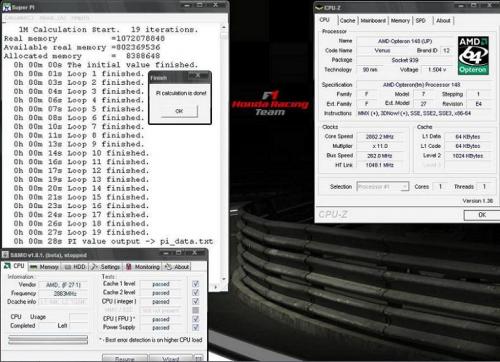Switch to the Mainboard tab in CPU-Z
Image resolution: width=500 pixels, height=362 pixels.
373,21
